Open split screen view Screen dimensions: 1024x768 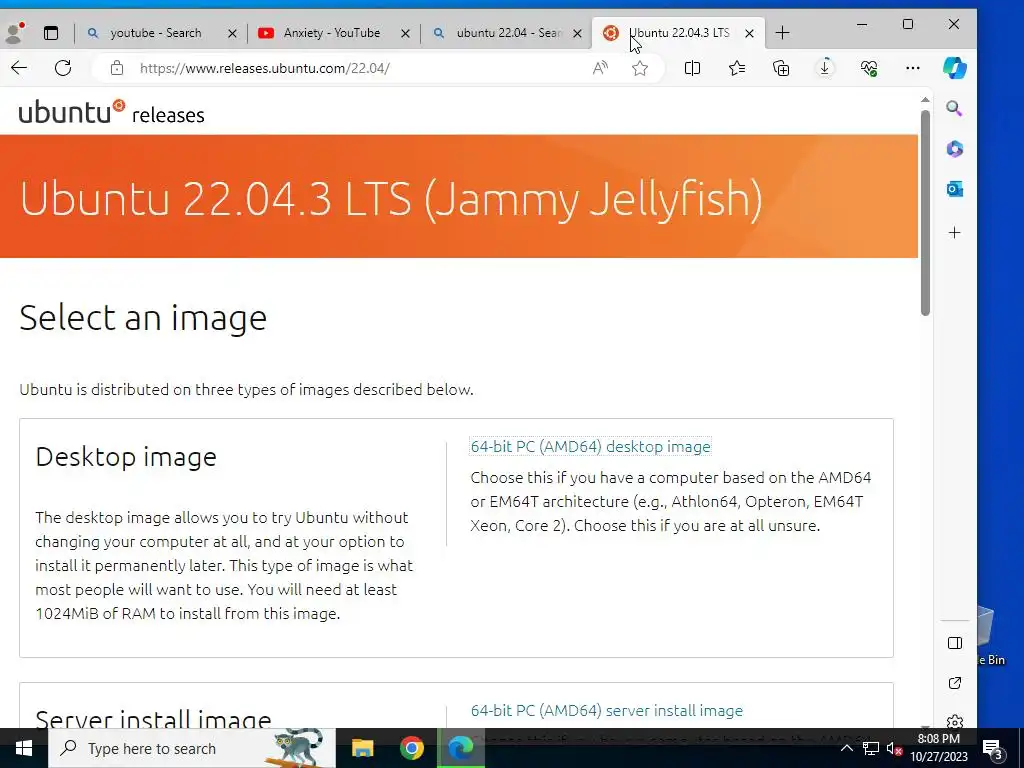tap(692, 68)
